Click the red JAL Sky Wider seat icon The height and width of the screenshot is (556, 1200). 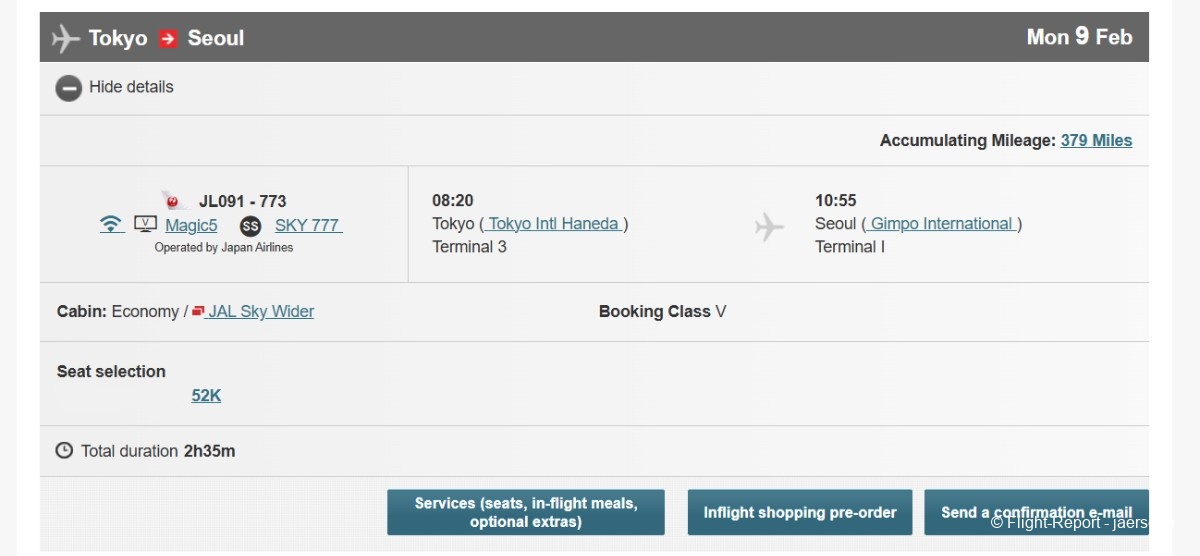(198, 311)
